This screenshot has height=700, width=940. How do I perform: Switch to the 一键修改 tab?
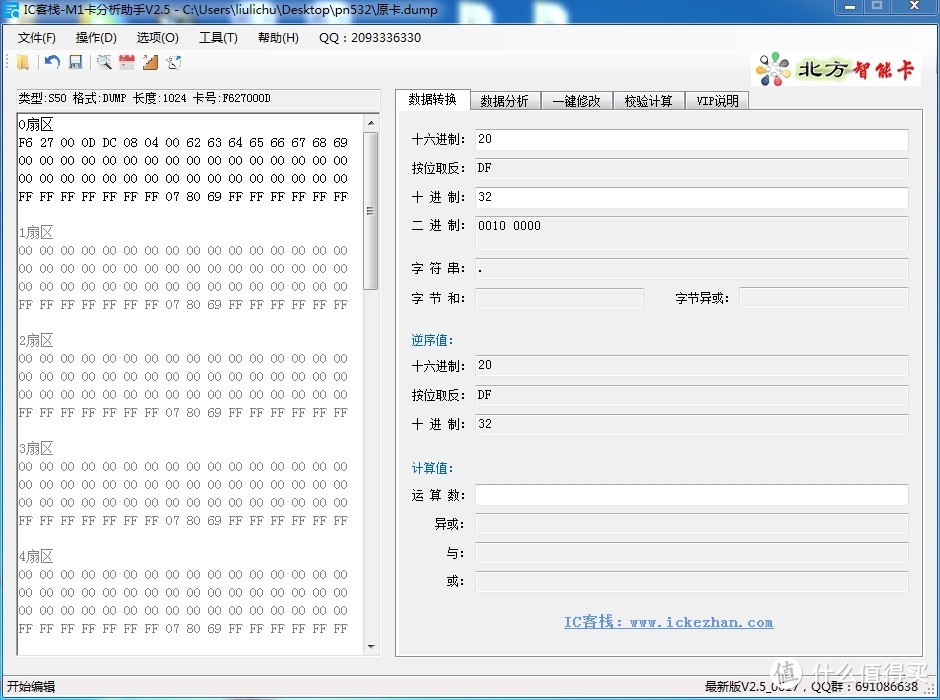[x=577, y=101]
